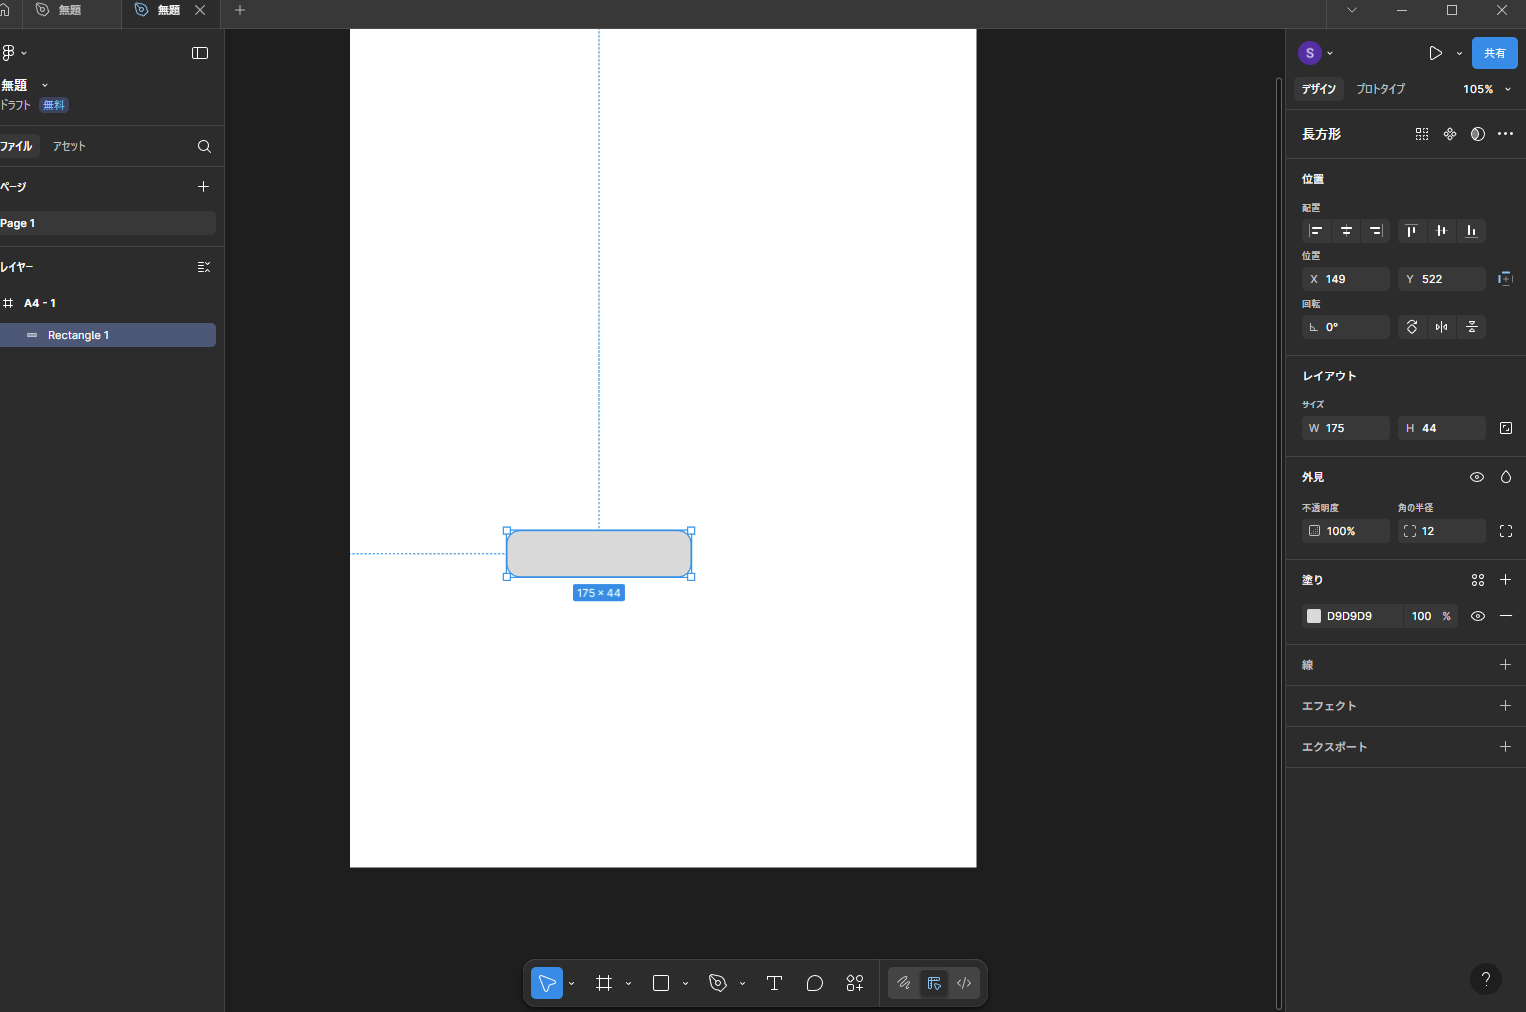Flip the rectangle horizontally

point(1441,327)
